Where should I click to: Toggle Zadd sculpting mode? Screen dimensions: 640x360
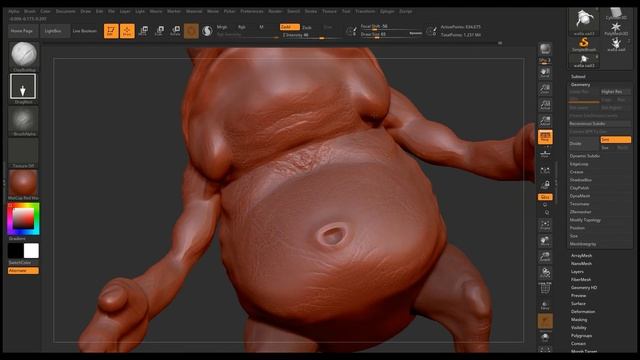tap(289, 27)
